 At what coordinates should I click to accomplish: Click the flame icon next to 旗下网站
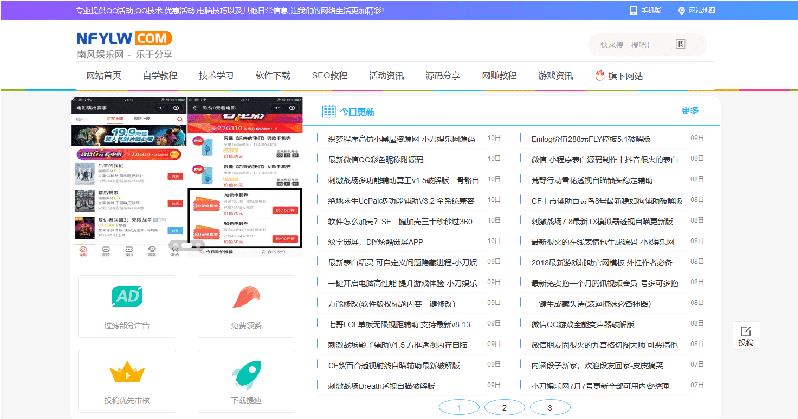click(x=600, y=75)
